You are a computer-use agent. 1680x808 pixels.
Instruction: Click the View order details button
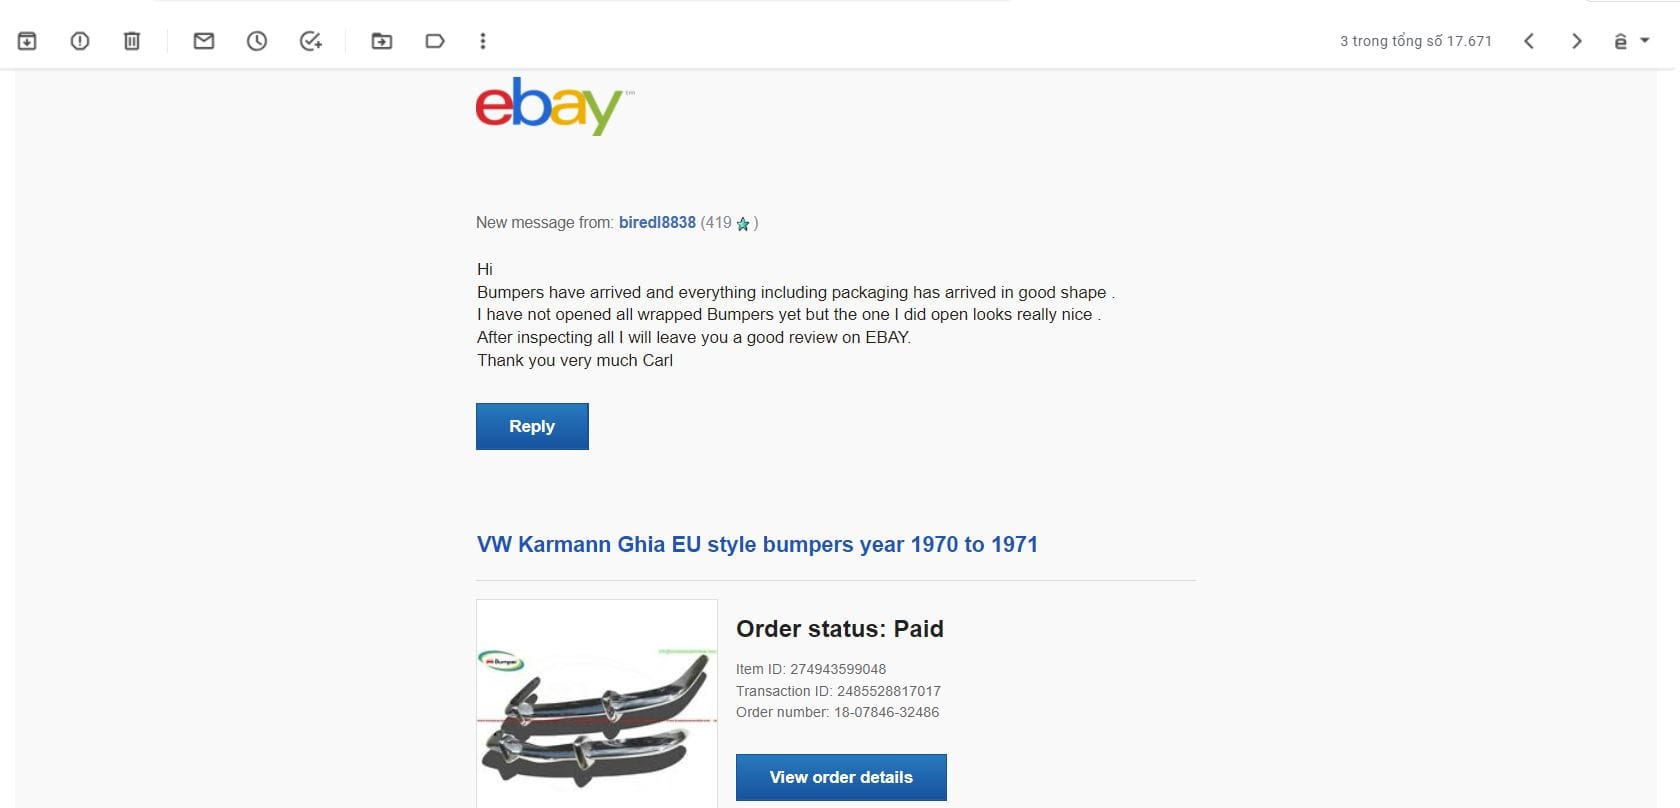tap(841, 777)
